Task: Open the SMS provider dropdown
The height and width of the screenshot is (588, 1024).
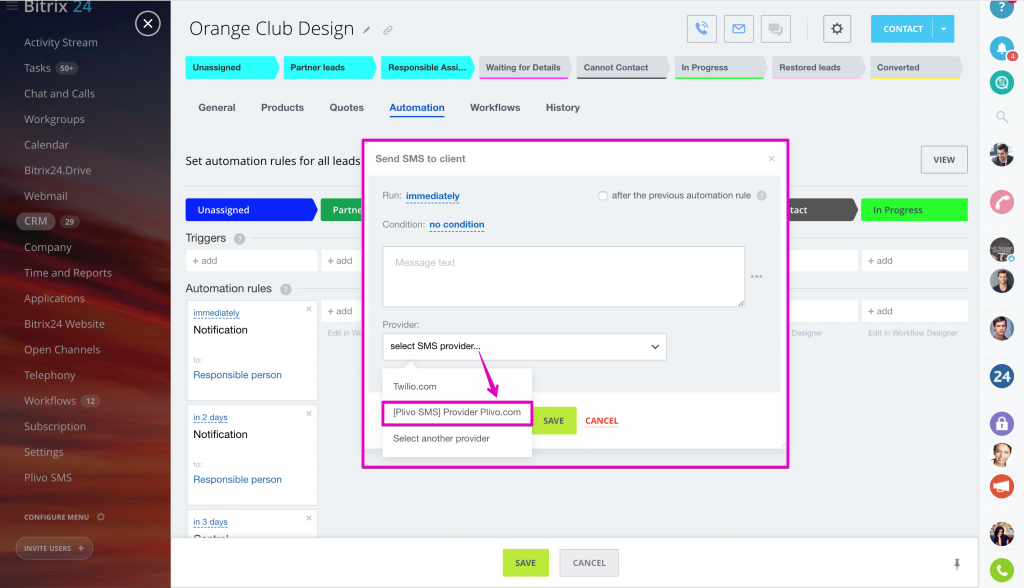Action: click(x=524, y=346)
